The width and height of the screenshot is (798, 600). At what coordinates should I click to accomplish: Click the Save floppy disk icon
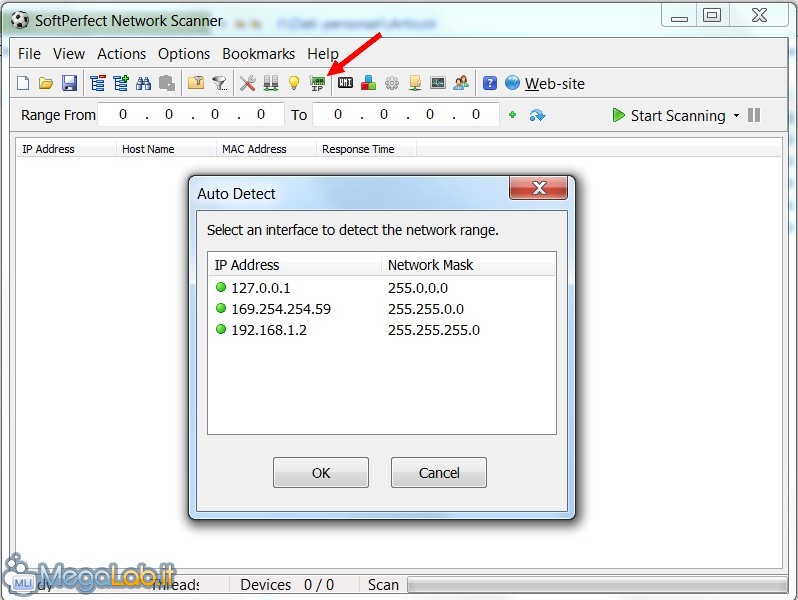point(69,83)
